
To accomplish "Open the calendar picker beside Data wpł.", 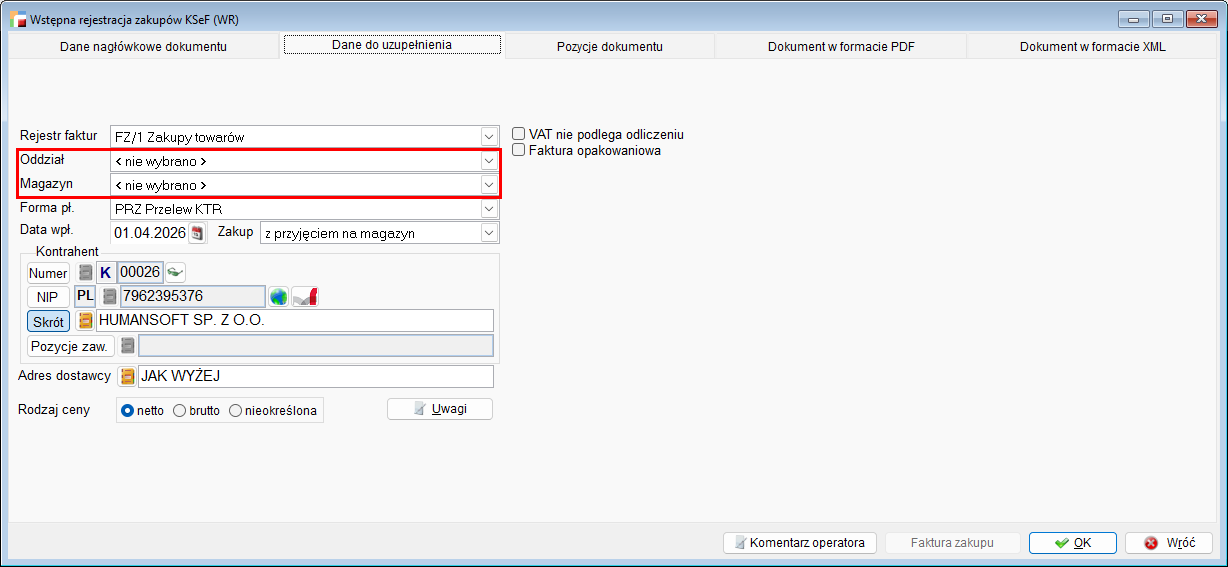I will tap(197, 233).
